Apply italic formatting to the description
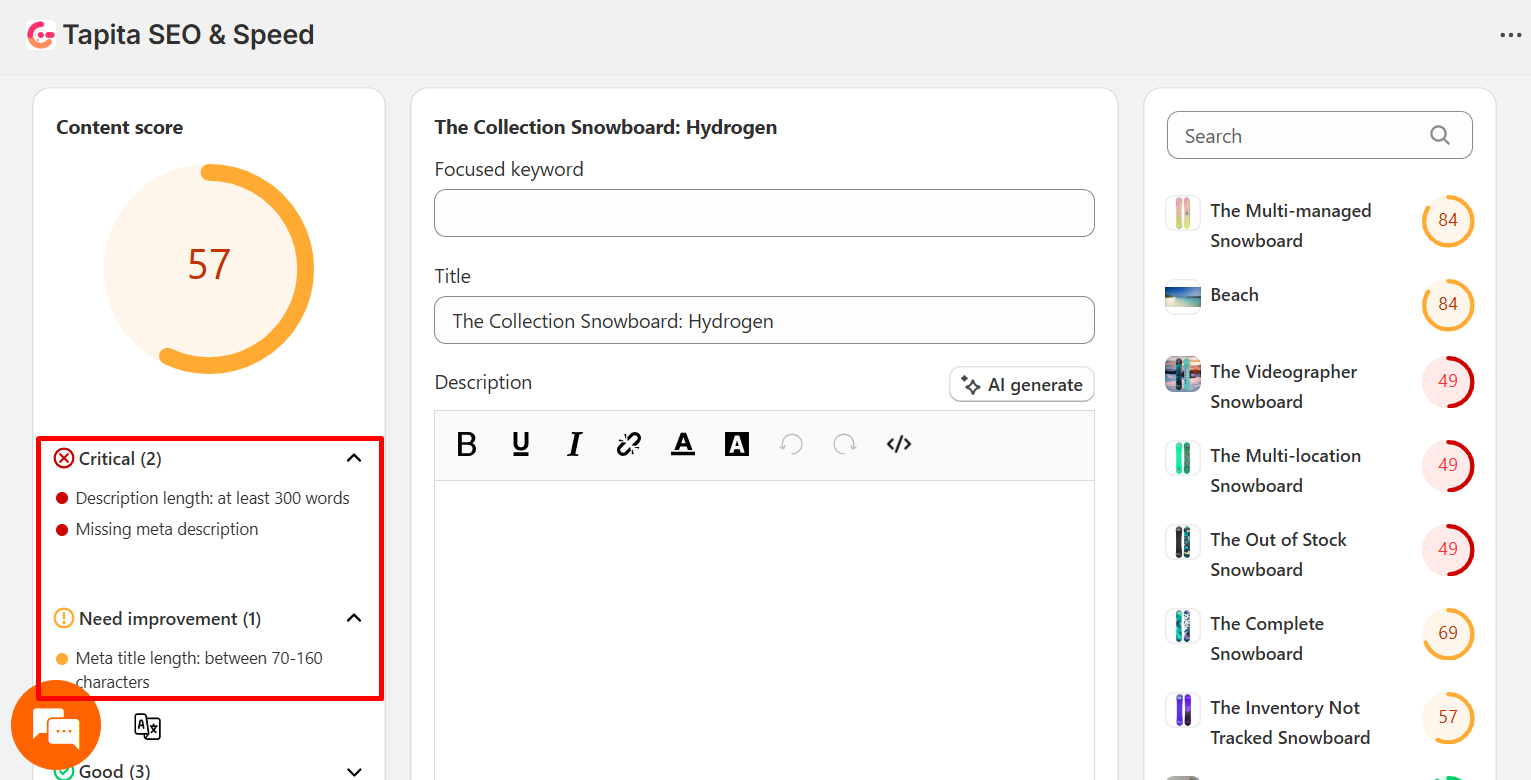 (574, 444)
